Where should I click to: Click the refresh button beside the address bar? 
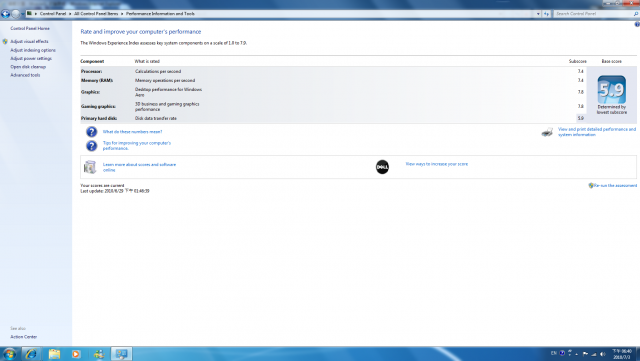[546, 13]
